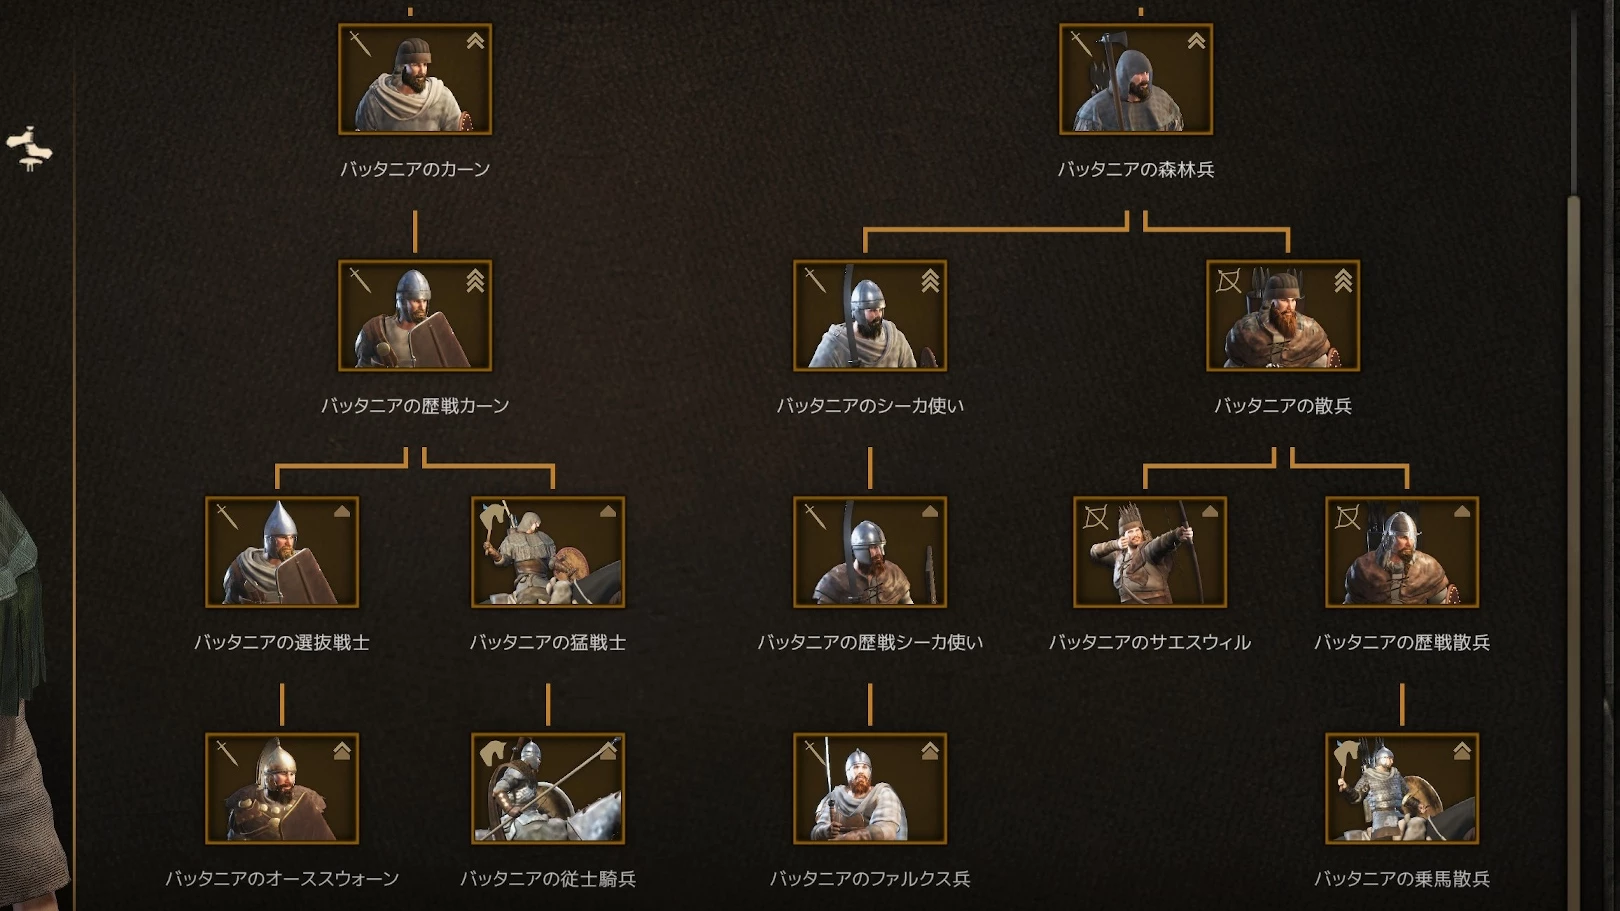The width and height of the screenshot is (1620, 911).
Task: Open the バッタニアの乗馬散兵 troop card
Action: [1402, 788]
